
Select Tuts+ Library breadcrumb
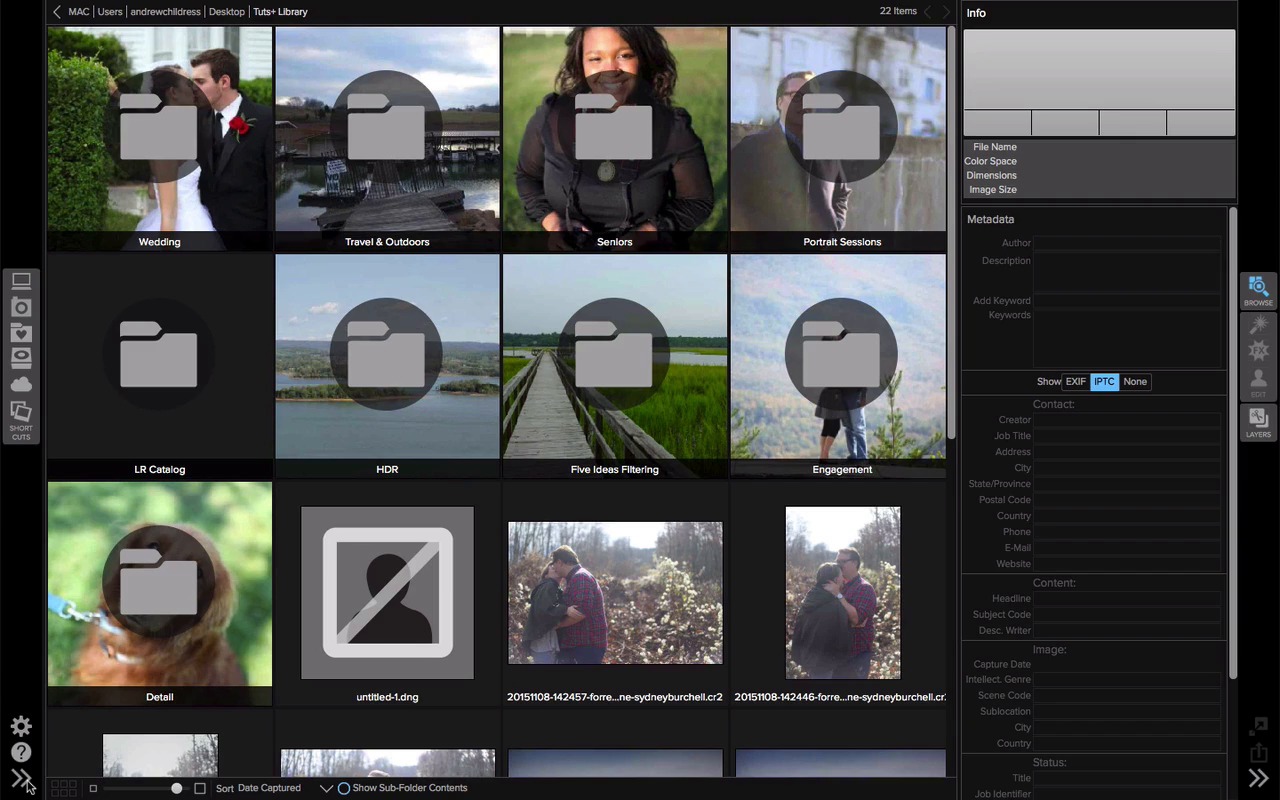[x=280, y=12]
